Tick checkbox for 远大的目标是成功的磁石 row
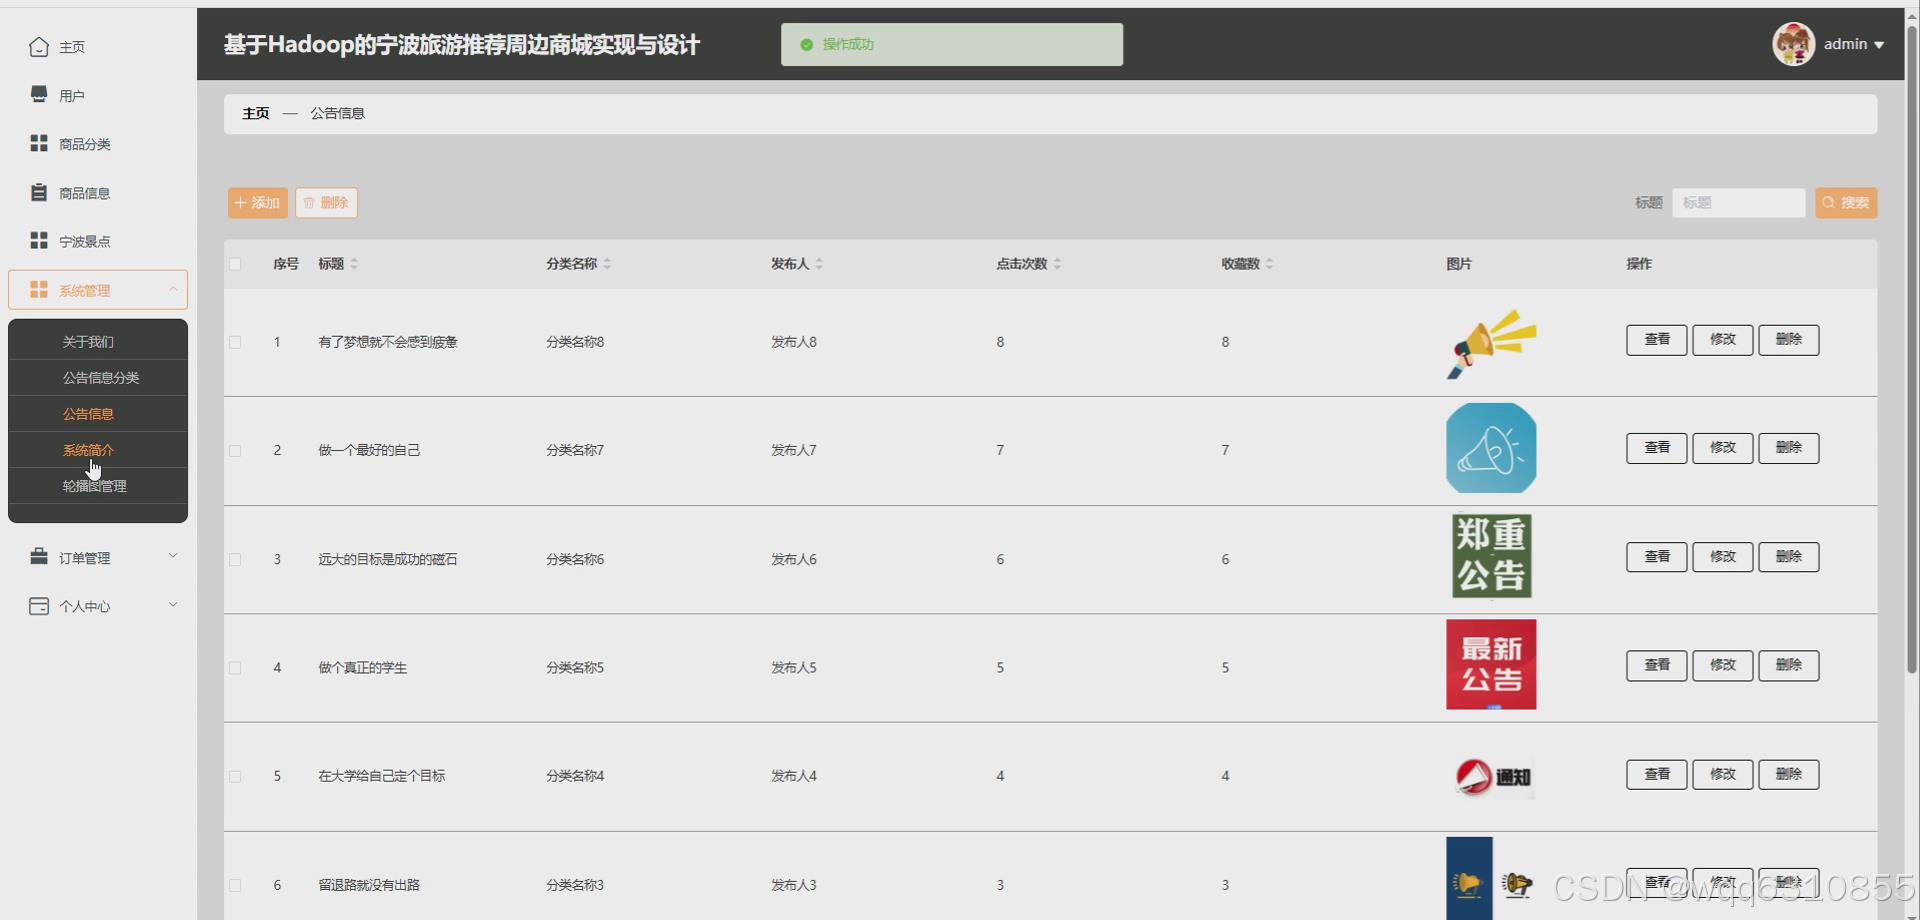The image size is (1920, 920). click(x=235, y=560)
